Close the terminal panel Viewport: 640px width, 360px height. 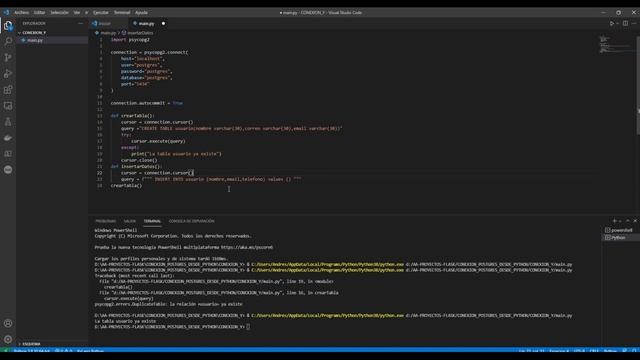[635, 221]
